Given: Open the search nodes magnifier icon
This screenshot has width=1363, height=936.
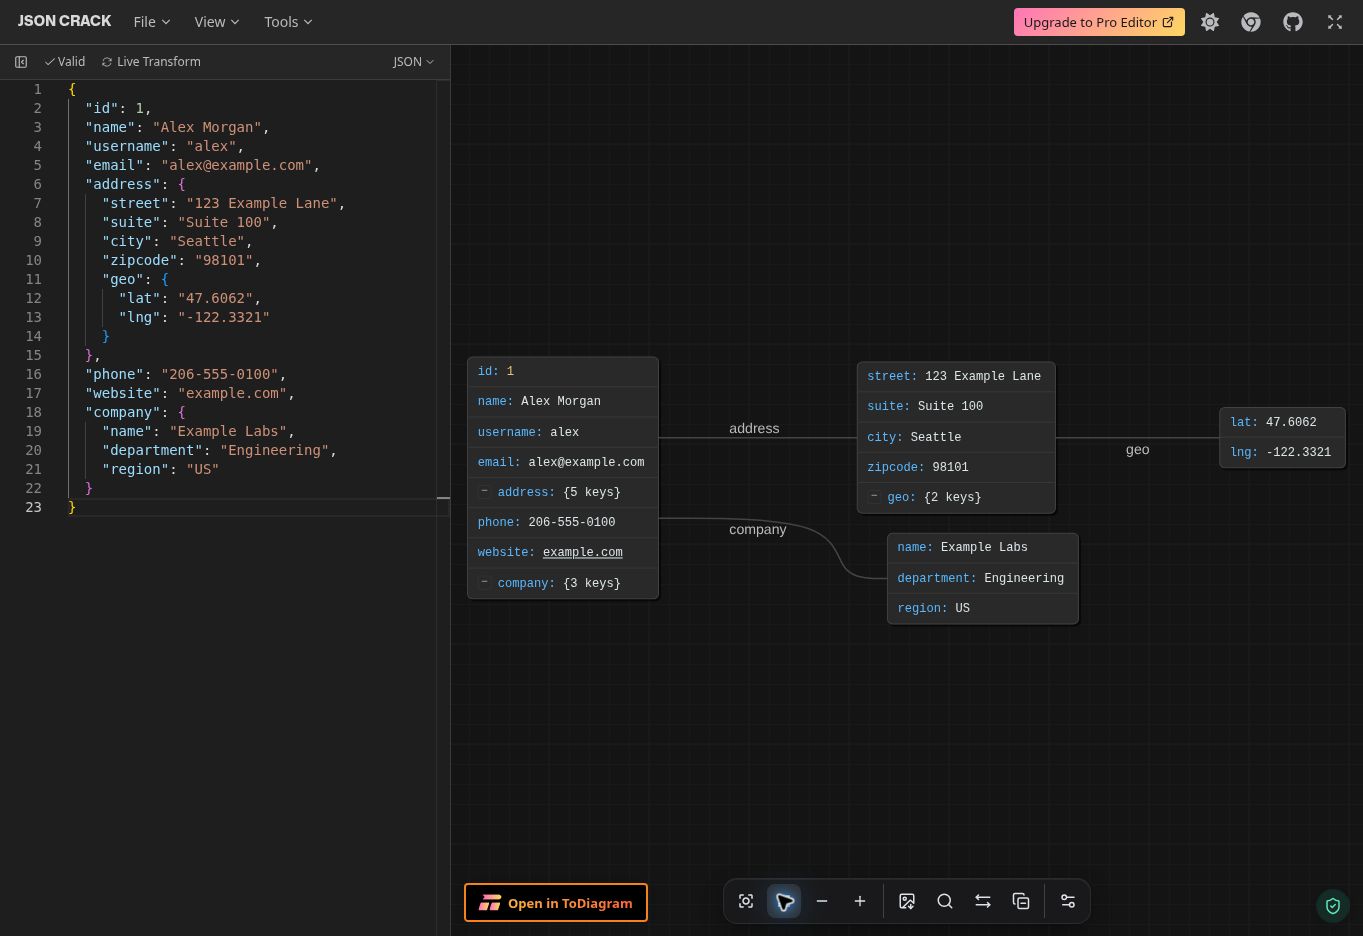Looking at the screenshot, I should pyautogui.click(x=945, y=901).
